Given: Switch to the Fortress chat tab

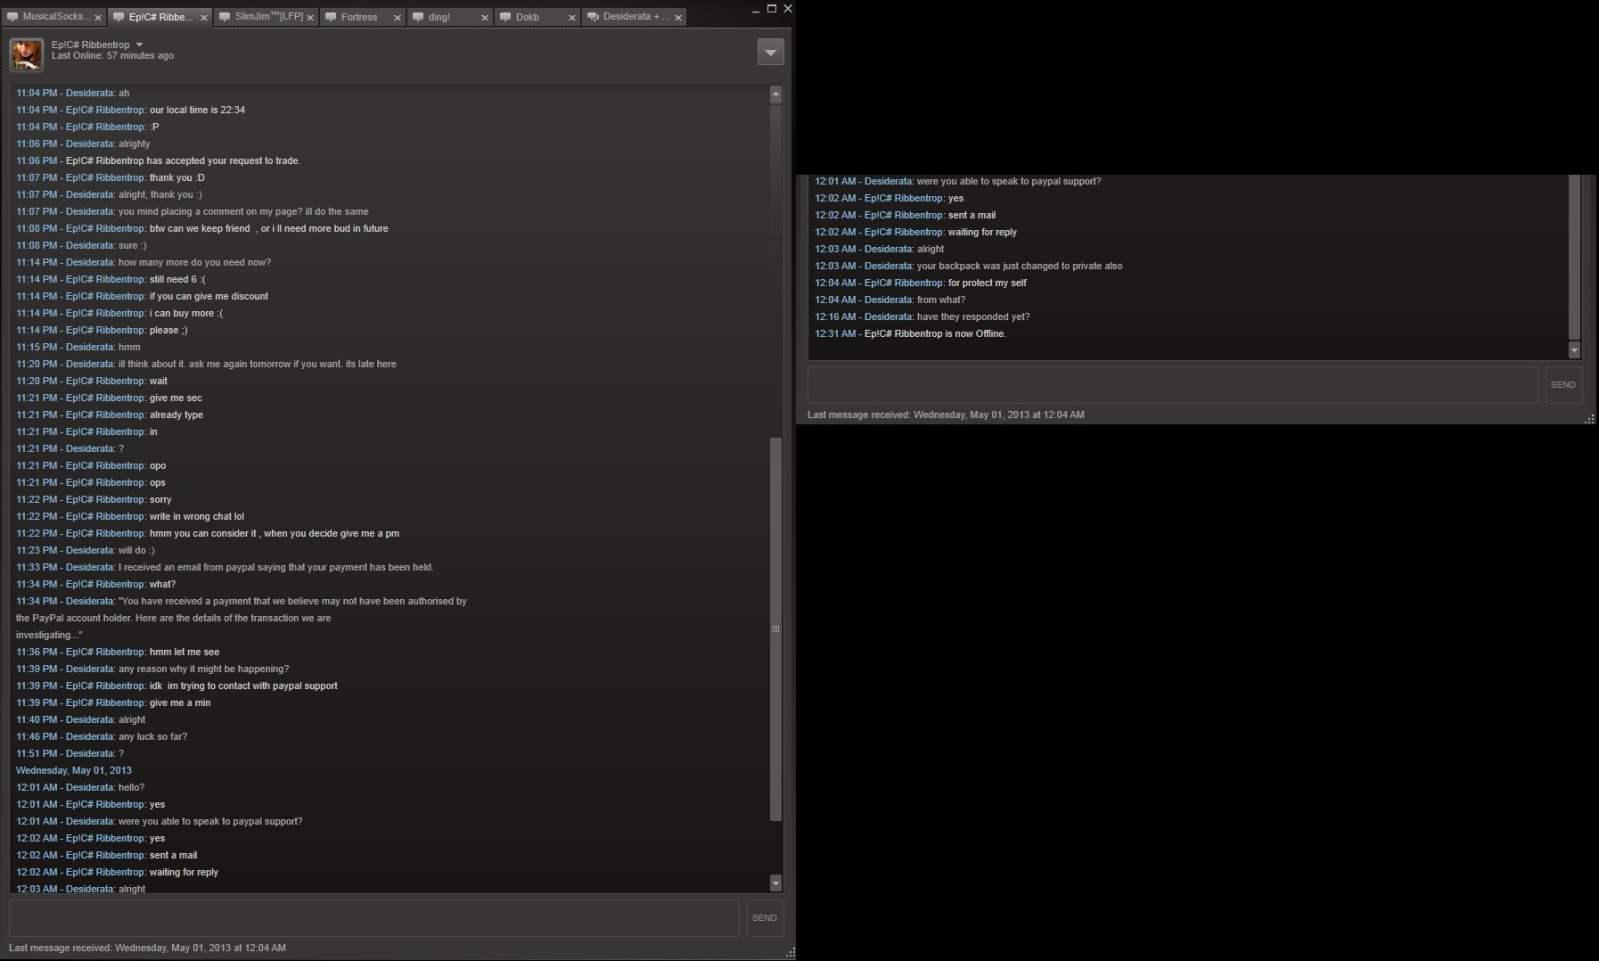Looking at the screenshot, I should (358, 17).
